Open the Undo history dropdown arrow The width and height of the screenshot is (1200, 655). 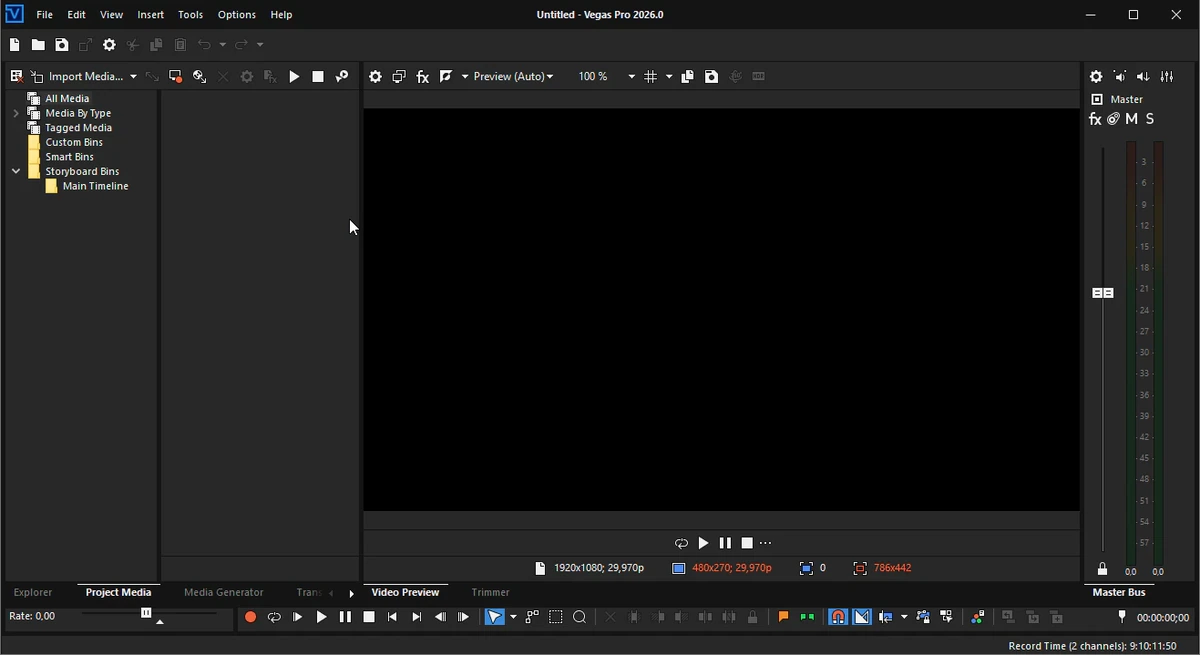point(223,45)
